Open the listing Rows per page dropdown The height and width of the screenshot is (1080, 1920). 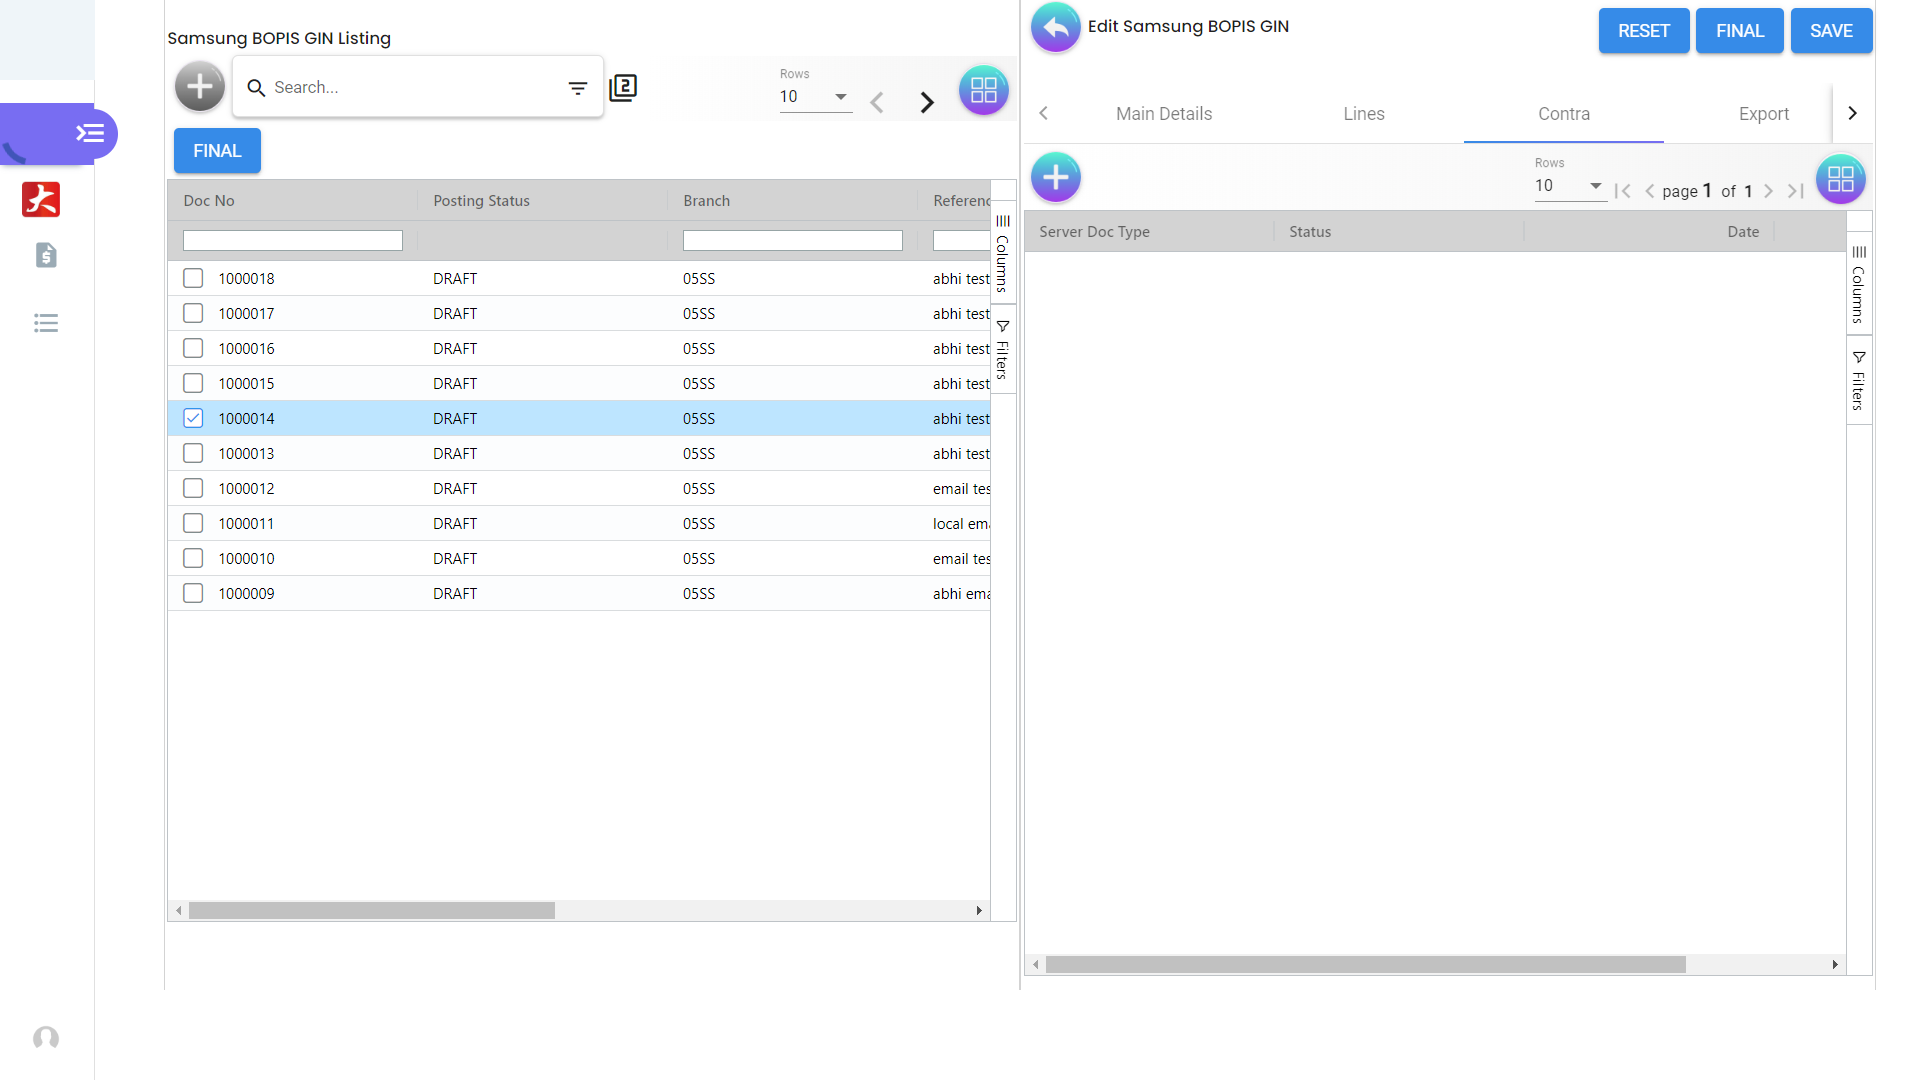coord(815,97)
